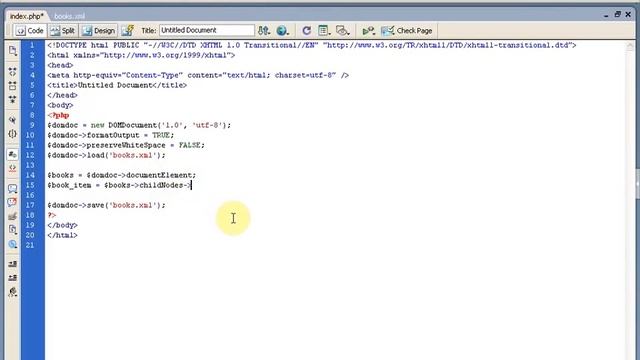Click the '<meta http-equiv' line
The width and height of the screenshot is (640, 360).
(198, 76)
